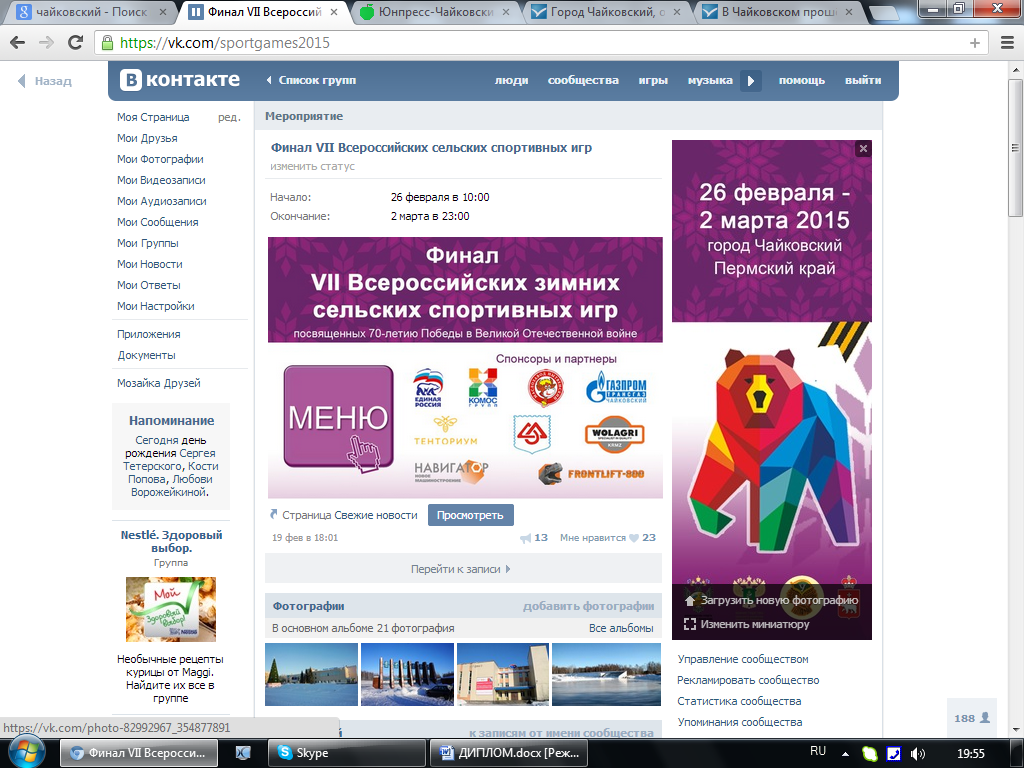Viewport: 1024px width, 768px height.
Task: Open люди in the header
Action: click(511, 80)
